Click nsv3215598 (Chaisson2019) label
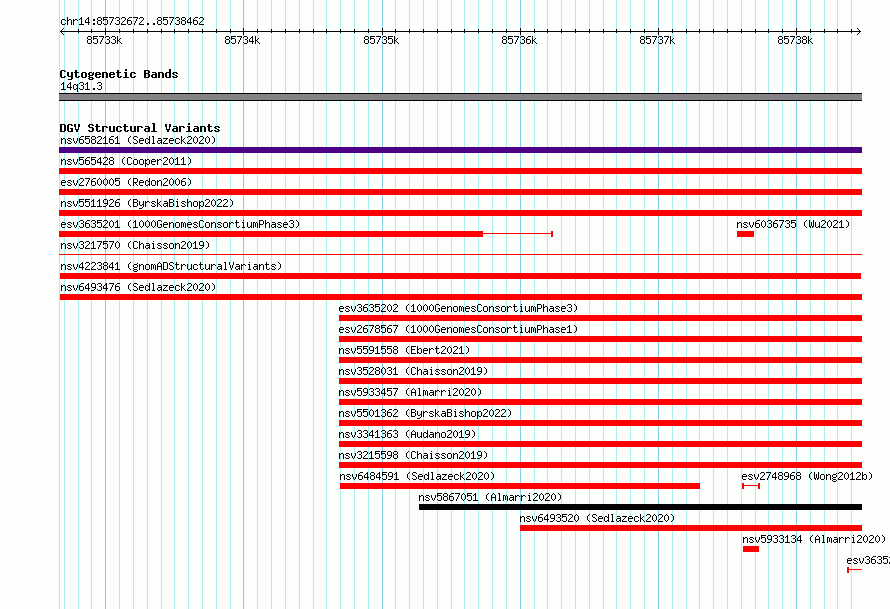Image resolution: width=890 pixels, height=609 pixels. tap(413, 455)
